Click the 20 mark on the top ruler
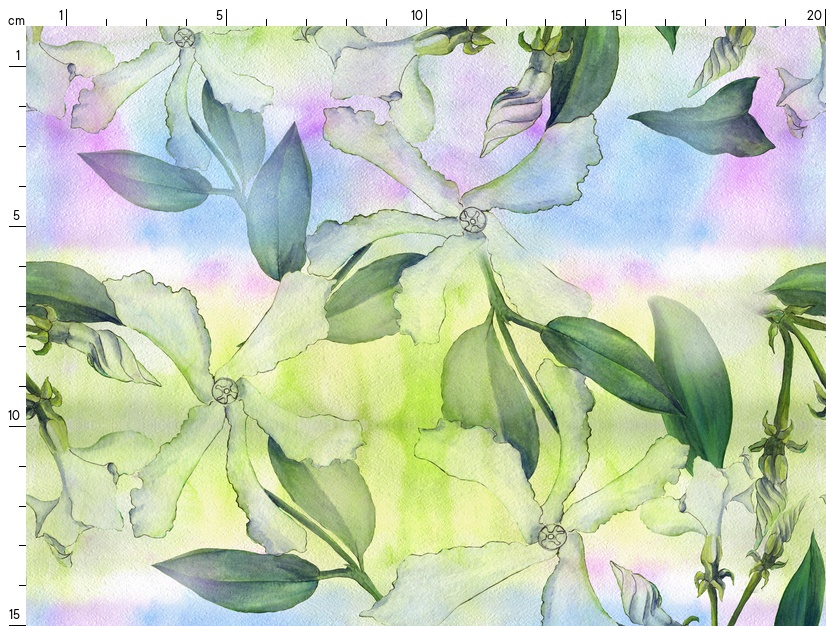This screenshot has height=626, width=826. tap(814, 15)
